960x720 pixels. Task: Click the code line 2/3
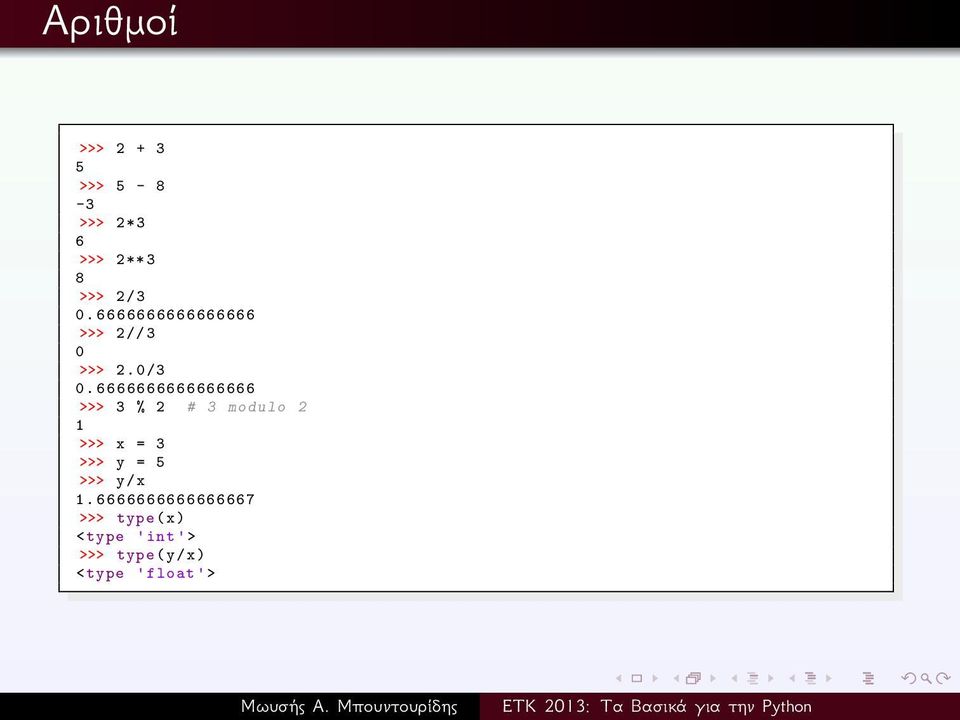tap(130, 296)
